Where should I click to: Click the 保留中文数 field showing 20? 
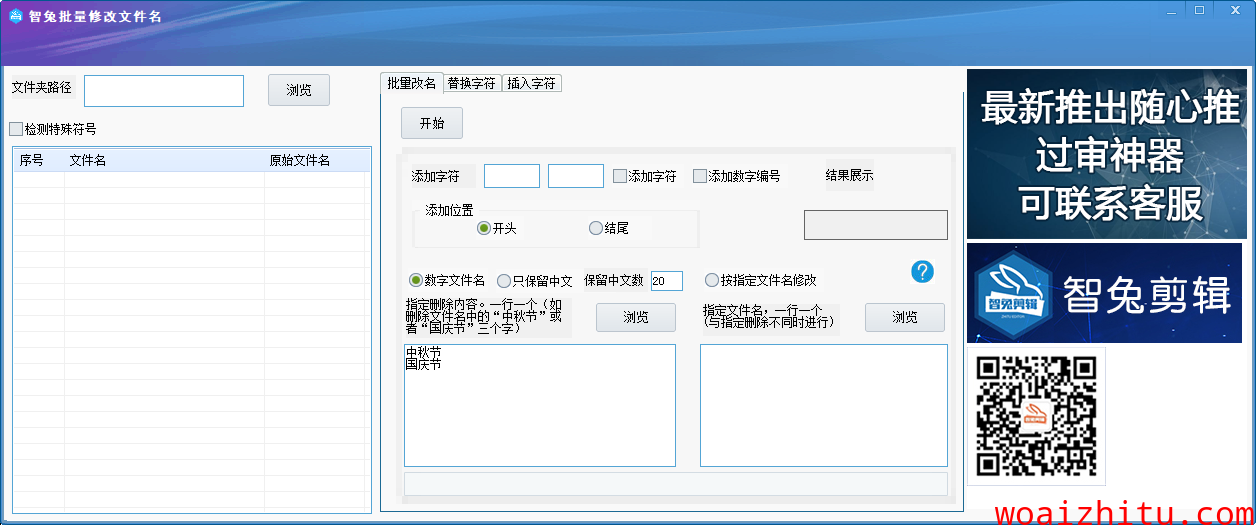[x=667, y=281]
